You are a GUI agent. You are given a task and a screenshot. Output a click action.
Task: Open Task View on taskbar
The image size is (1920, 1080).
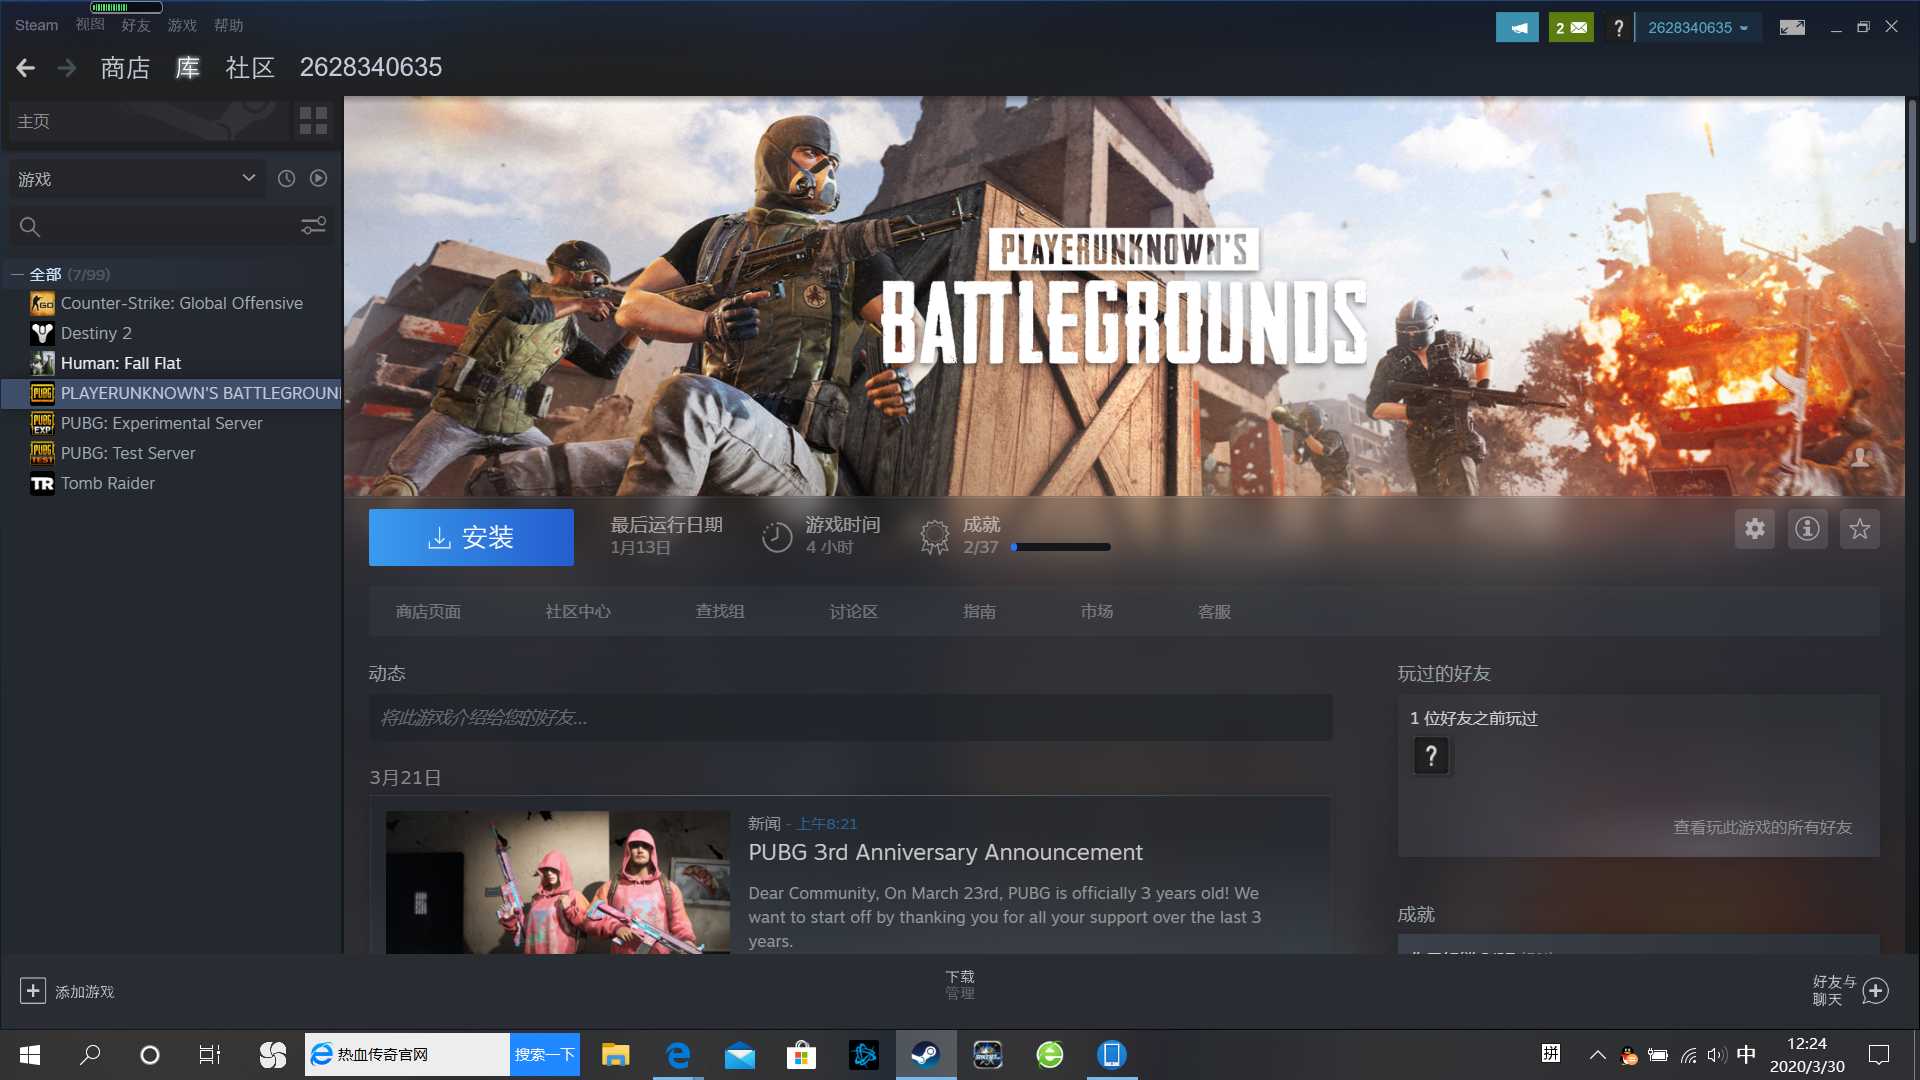click(209, 1054)
